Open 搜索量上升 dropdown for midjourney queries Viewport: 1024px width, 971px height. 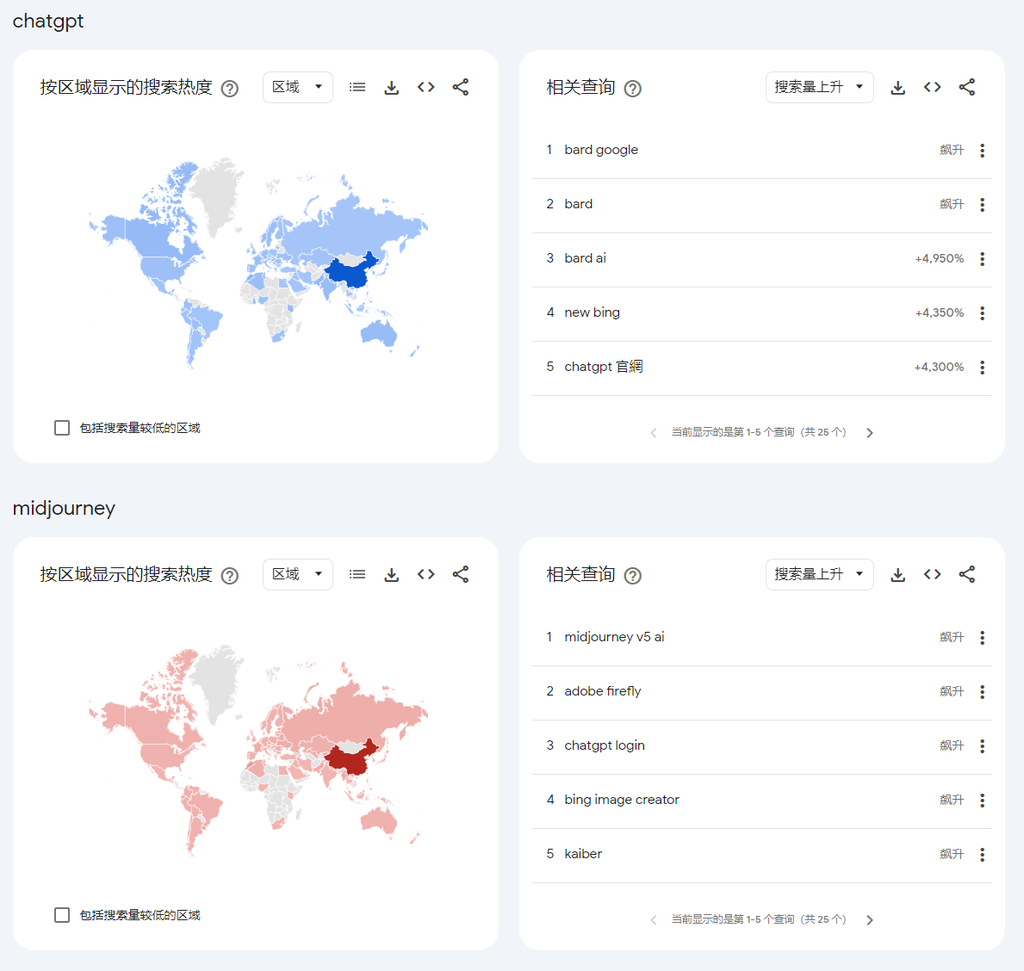[x=820, y=575]
